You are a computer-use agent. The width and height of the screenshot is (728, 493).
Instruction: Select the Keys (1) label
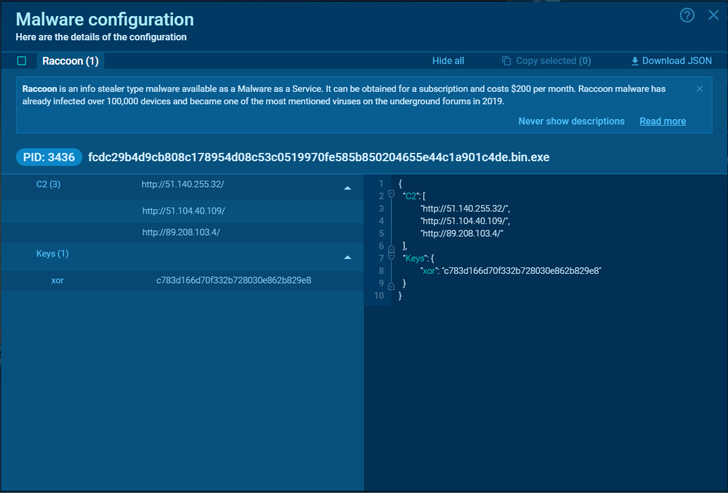pos(52,253)
